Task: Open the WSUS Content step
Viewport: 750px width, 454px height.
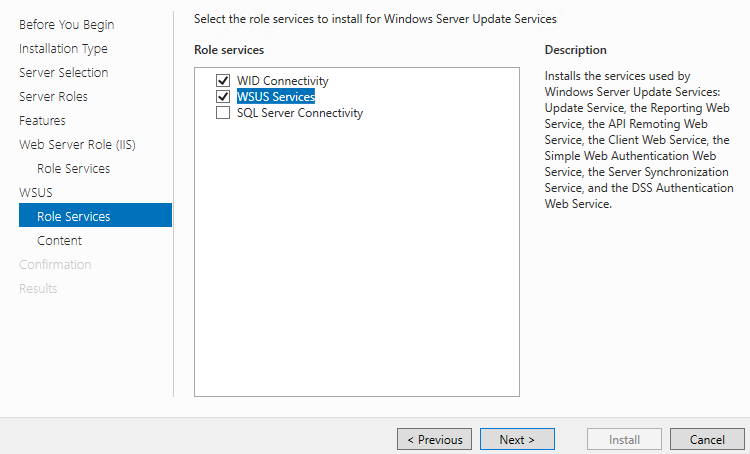Action: [59, 240]
